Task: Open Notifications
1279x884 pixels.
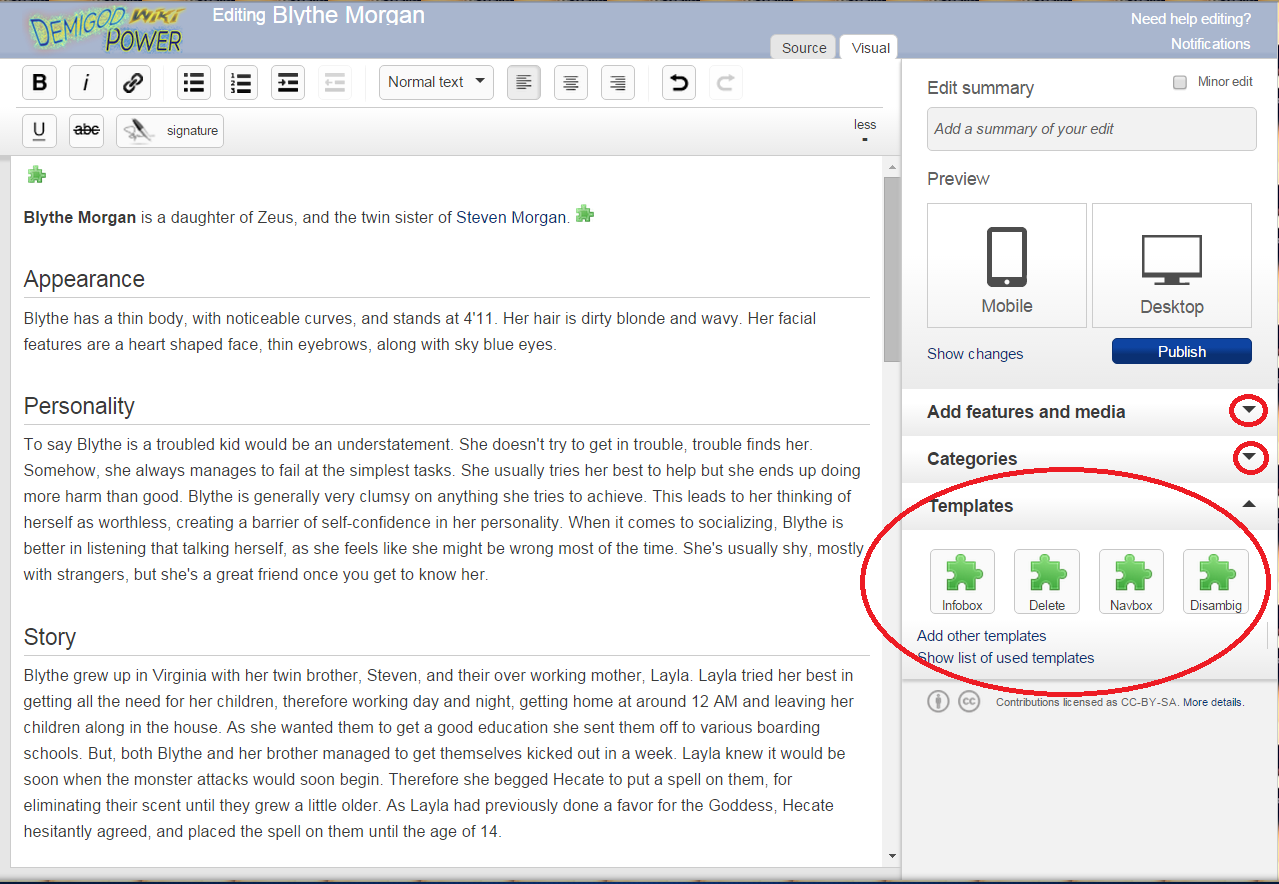Action: (1211, 44)
